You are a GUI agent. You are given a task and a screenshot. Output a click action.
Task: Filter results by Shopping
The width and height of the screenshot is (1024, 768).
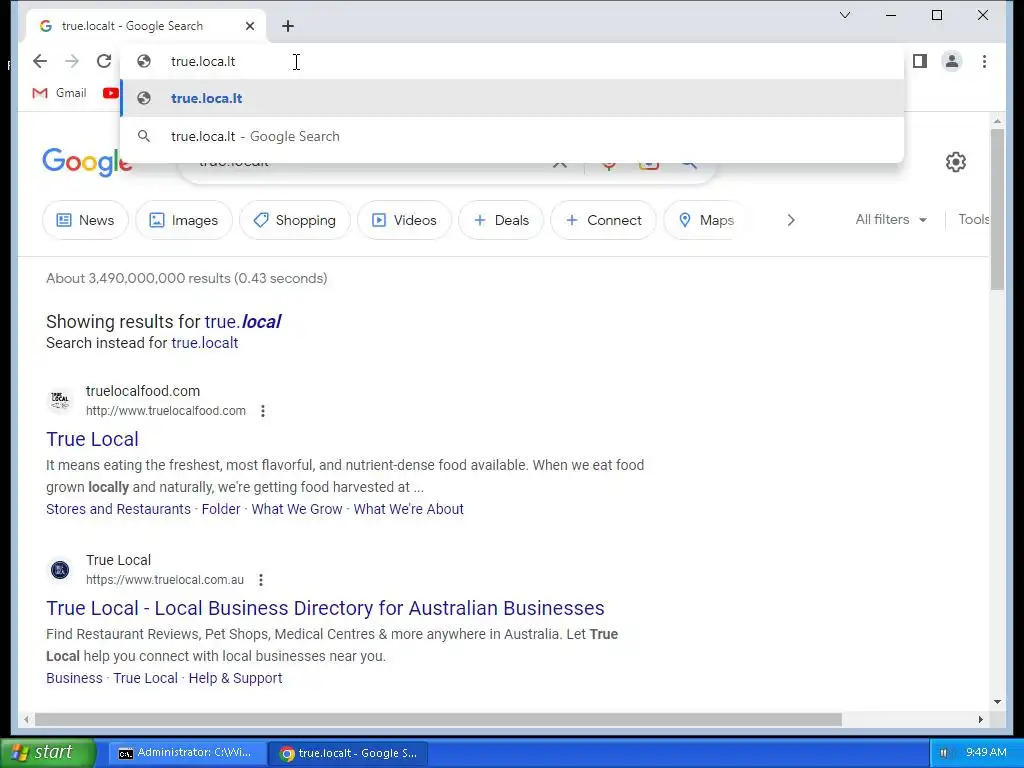tap(295, 220)
